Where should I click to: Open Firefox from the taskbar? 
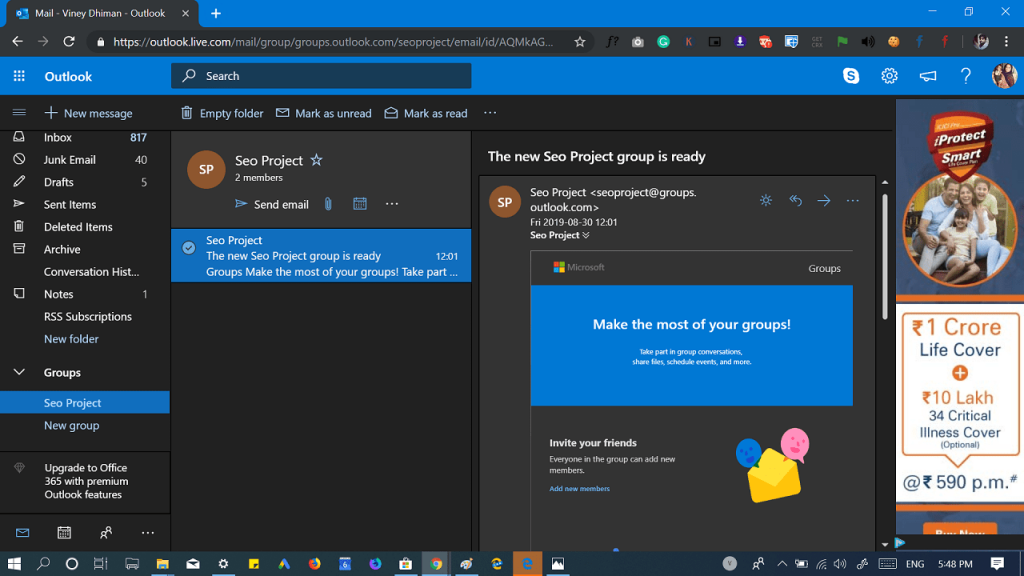pos(315,564)
